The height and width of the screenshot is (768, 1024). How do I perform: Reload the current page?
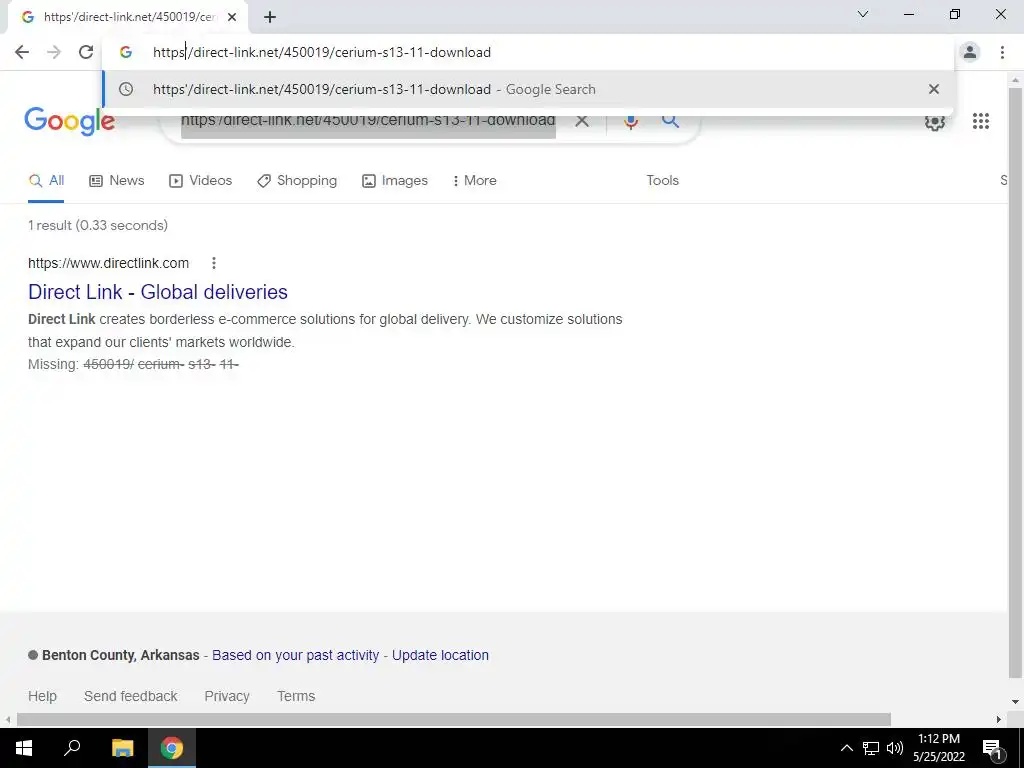86,52
